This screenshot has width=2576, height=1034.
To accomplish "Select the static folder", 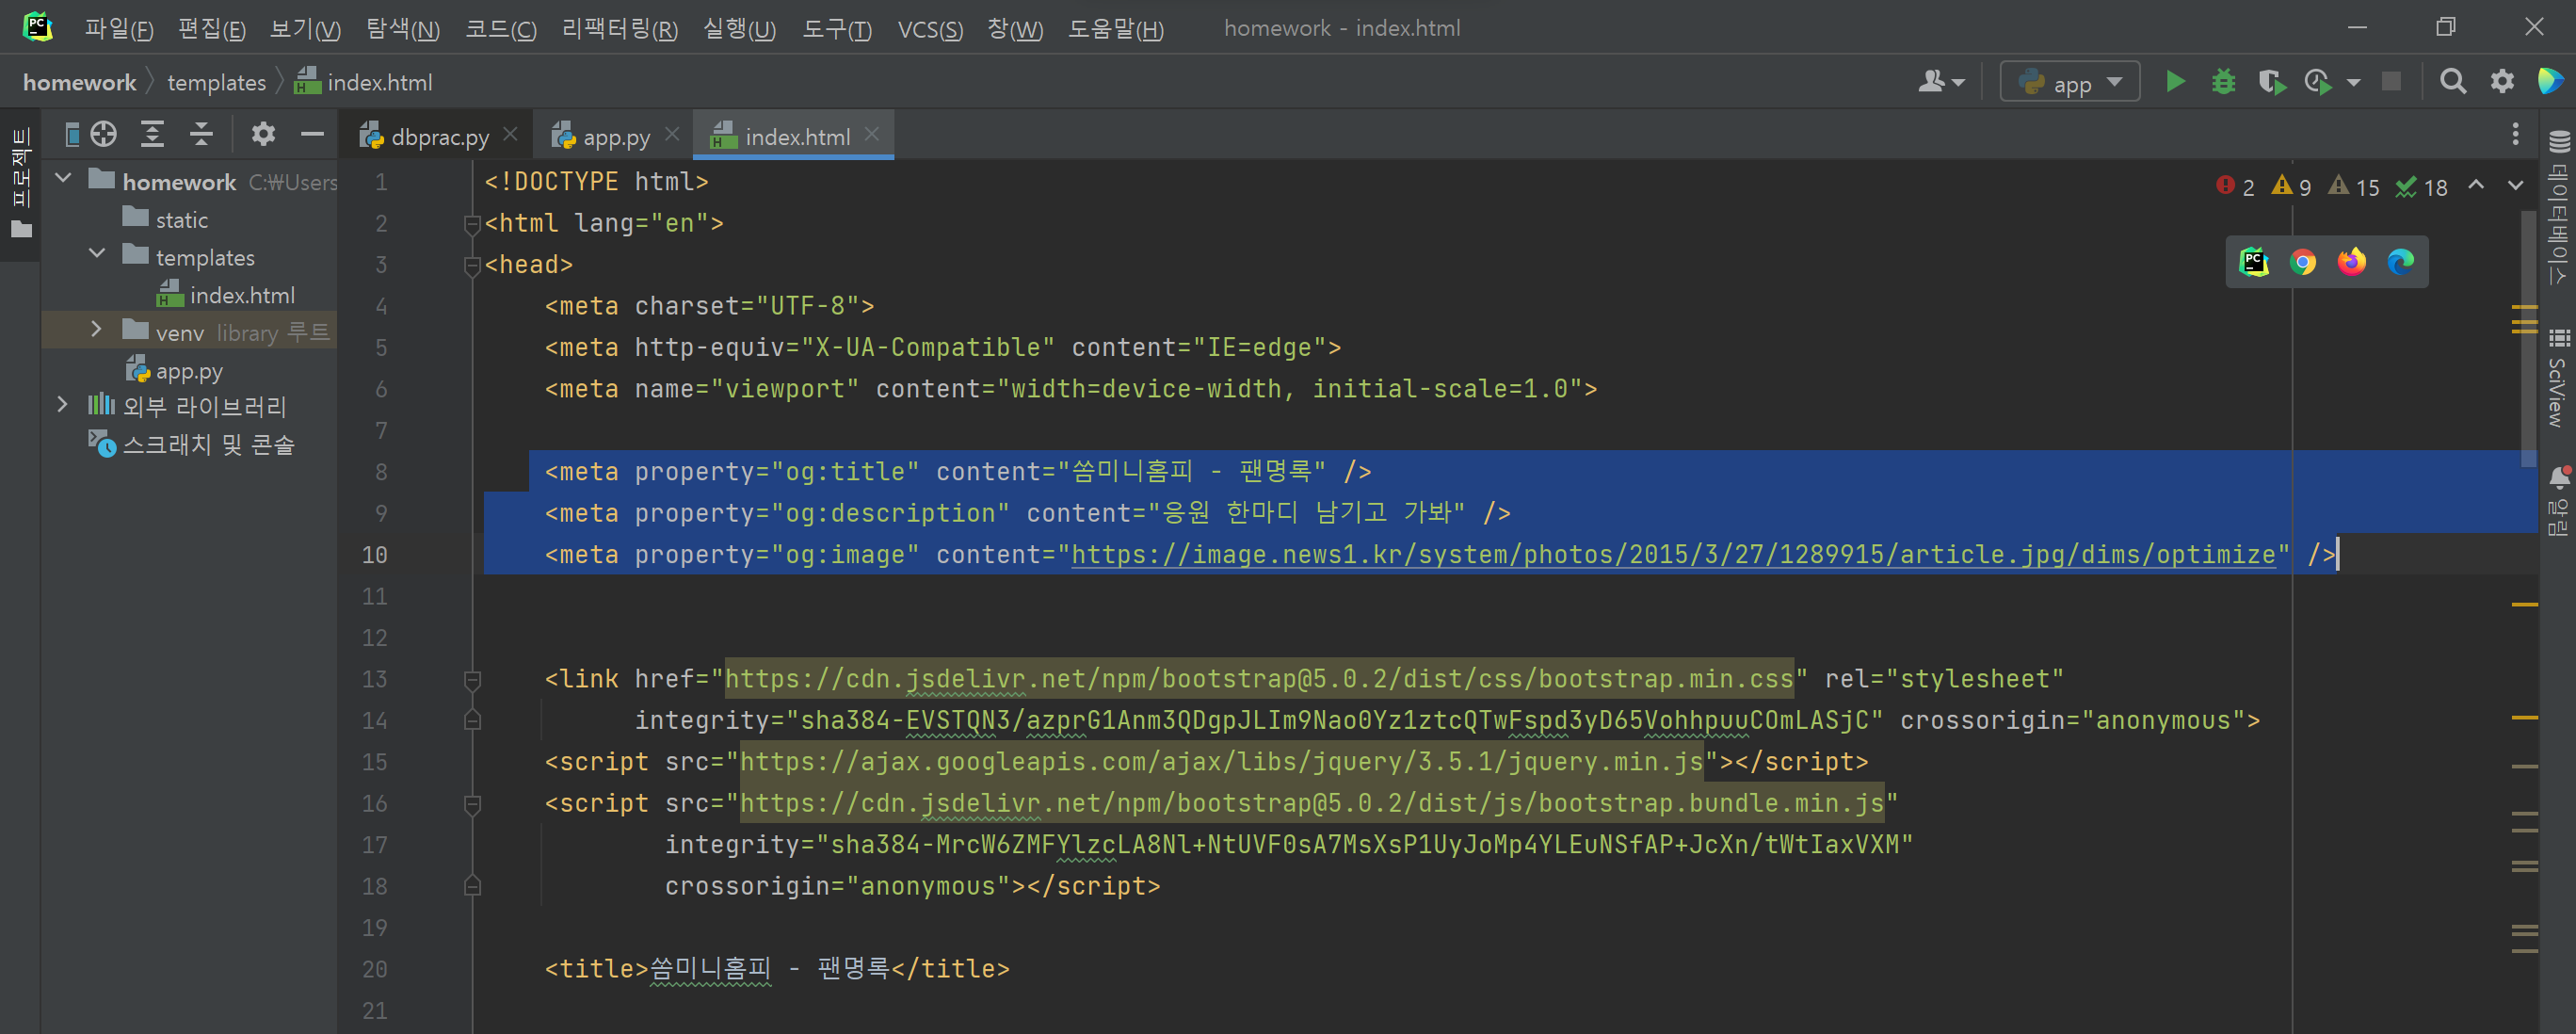I will [182, 219].
